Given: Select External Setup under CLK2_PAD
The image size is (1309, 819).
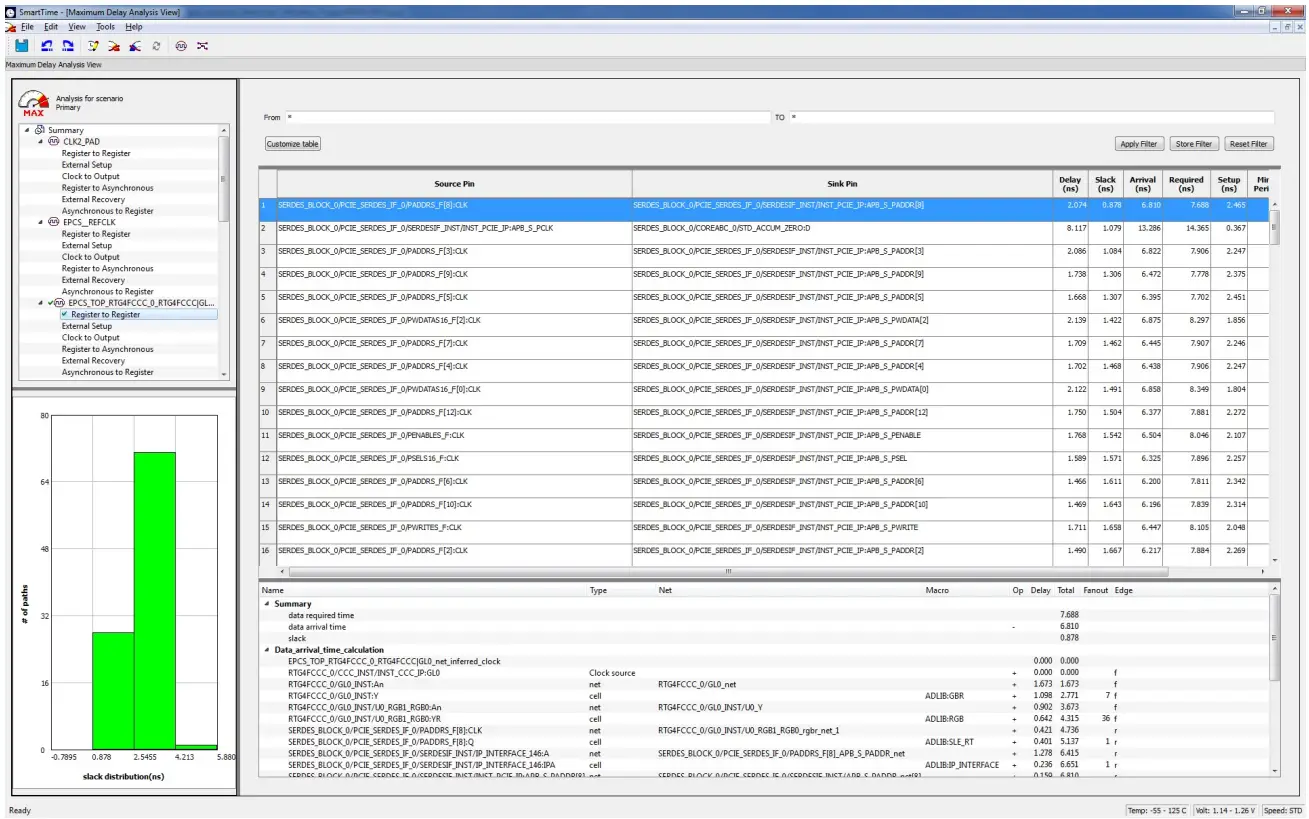Looking at the screenshot, I should pos(87,165).
